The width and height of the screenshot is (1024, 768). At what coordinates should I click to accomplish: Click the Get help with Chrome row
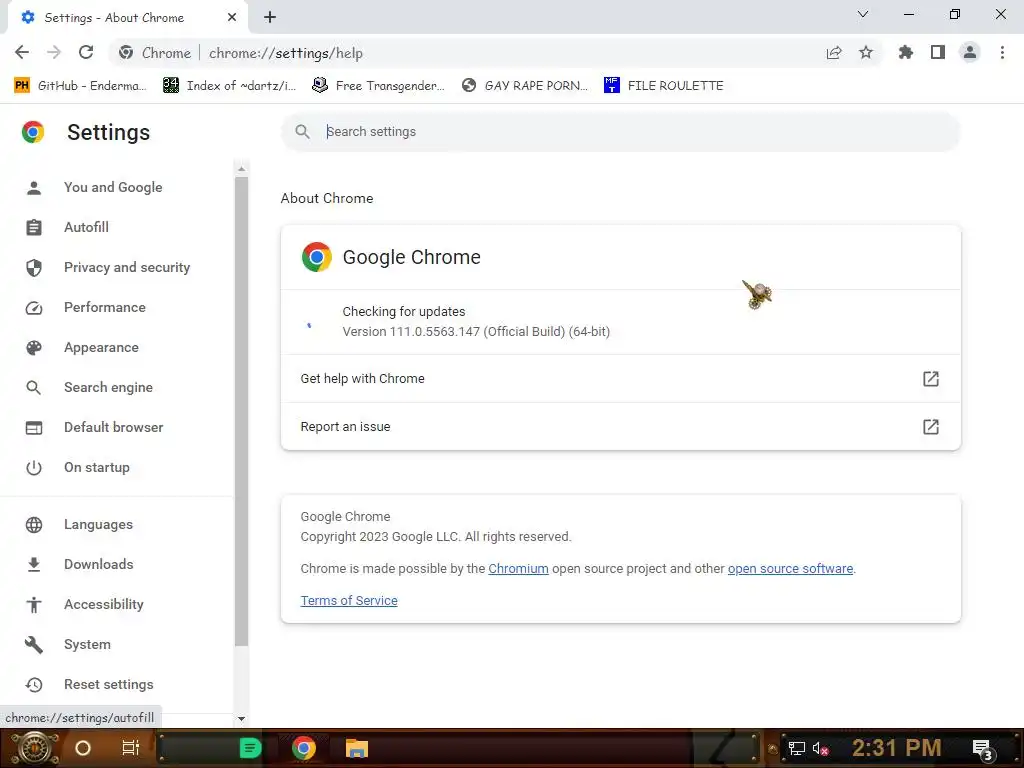tap(620, 379)
